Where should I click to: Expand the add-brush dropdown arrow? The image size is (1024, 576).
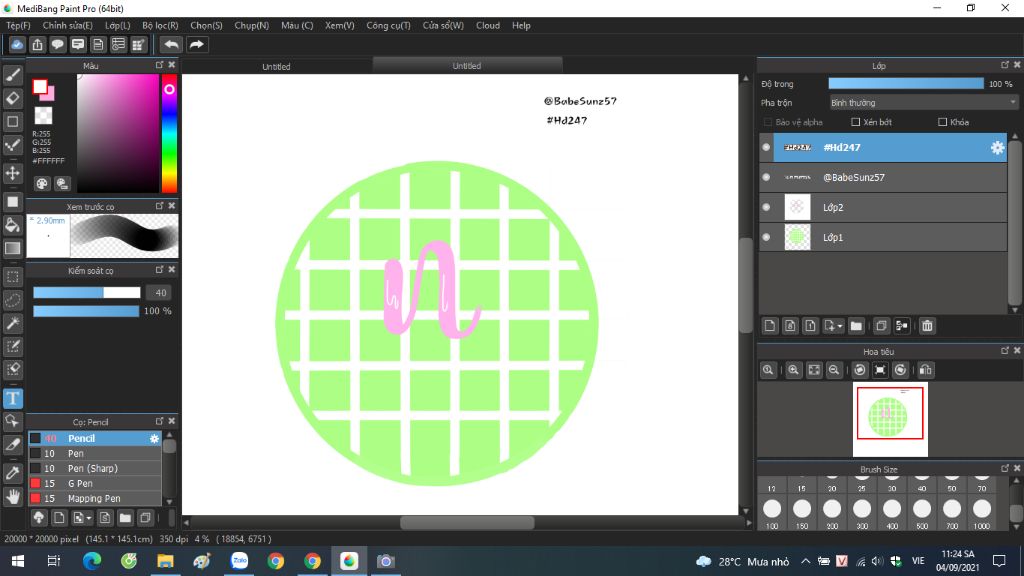tap(89, 519)
